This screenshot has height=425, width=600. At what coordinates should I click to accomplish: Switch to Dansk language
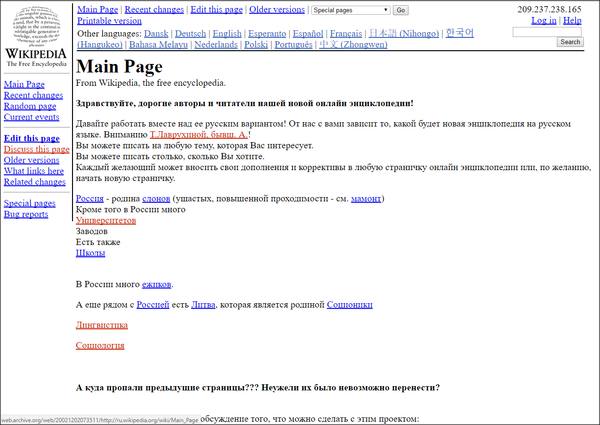coord(156,34)
